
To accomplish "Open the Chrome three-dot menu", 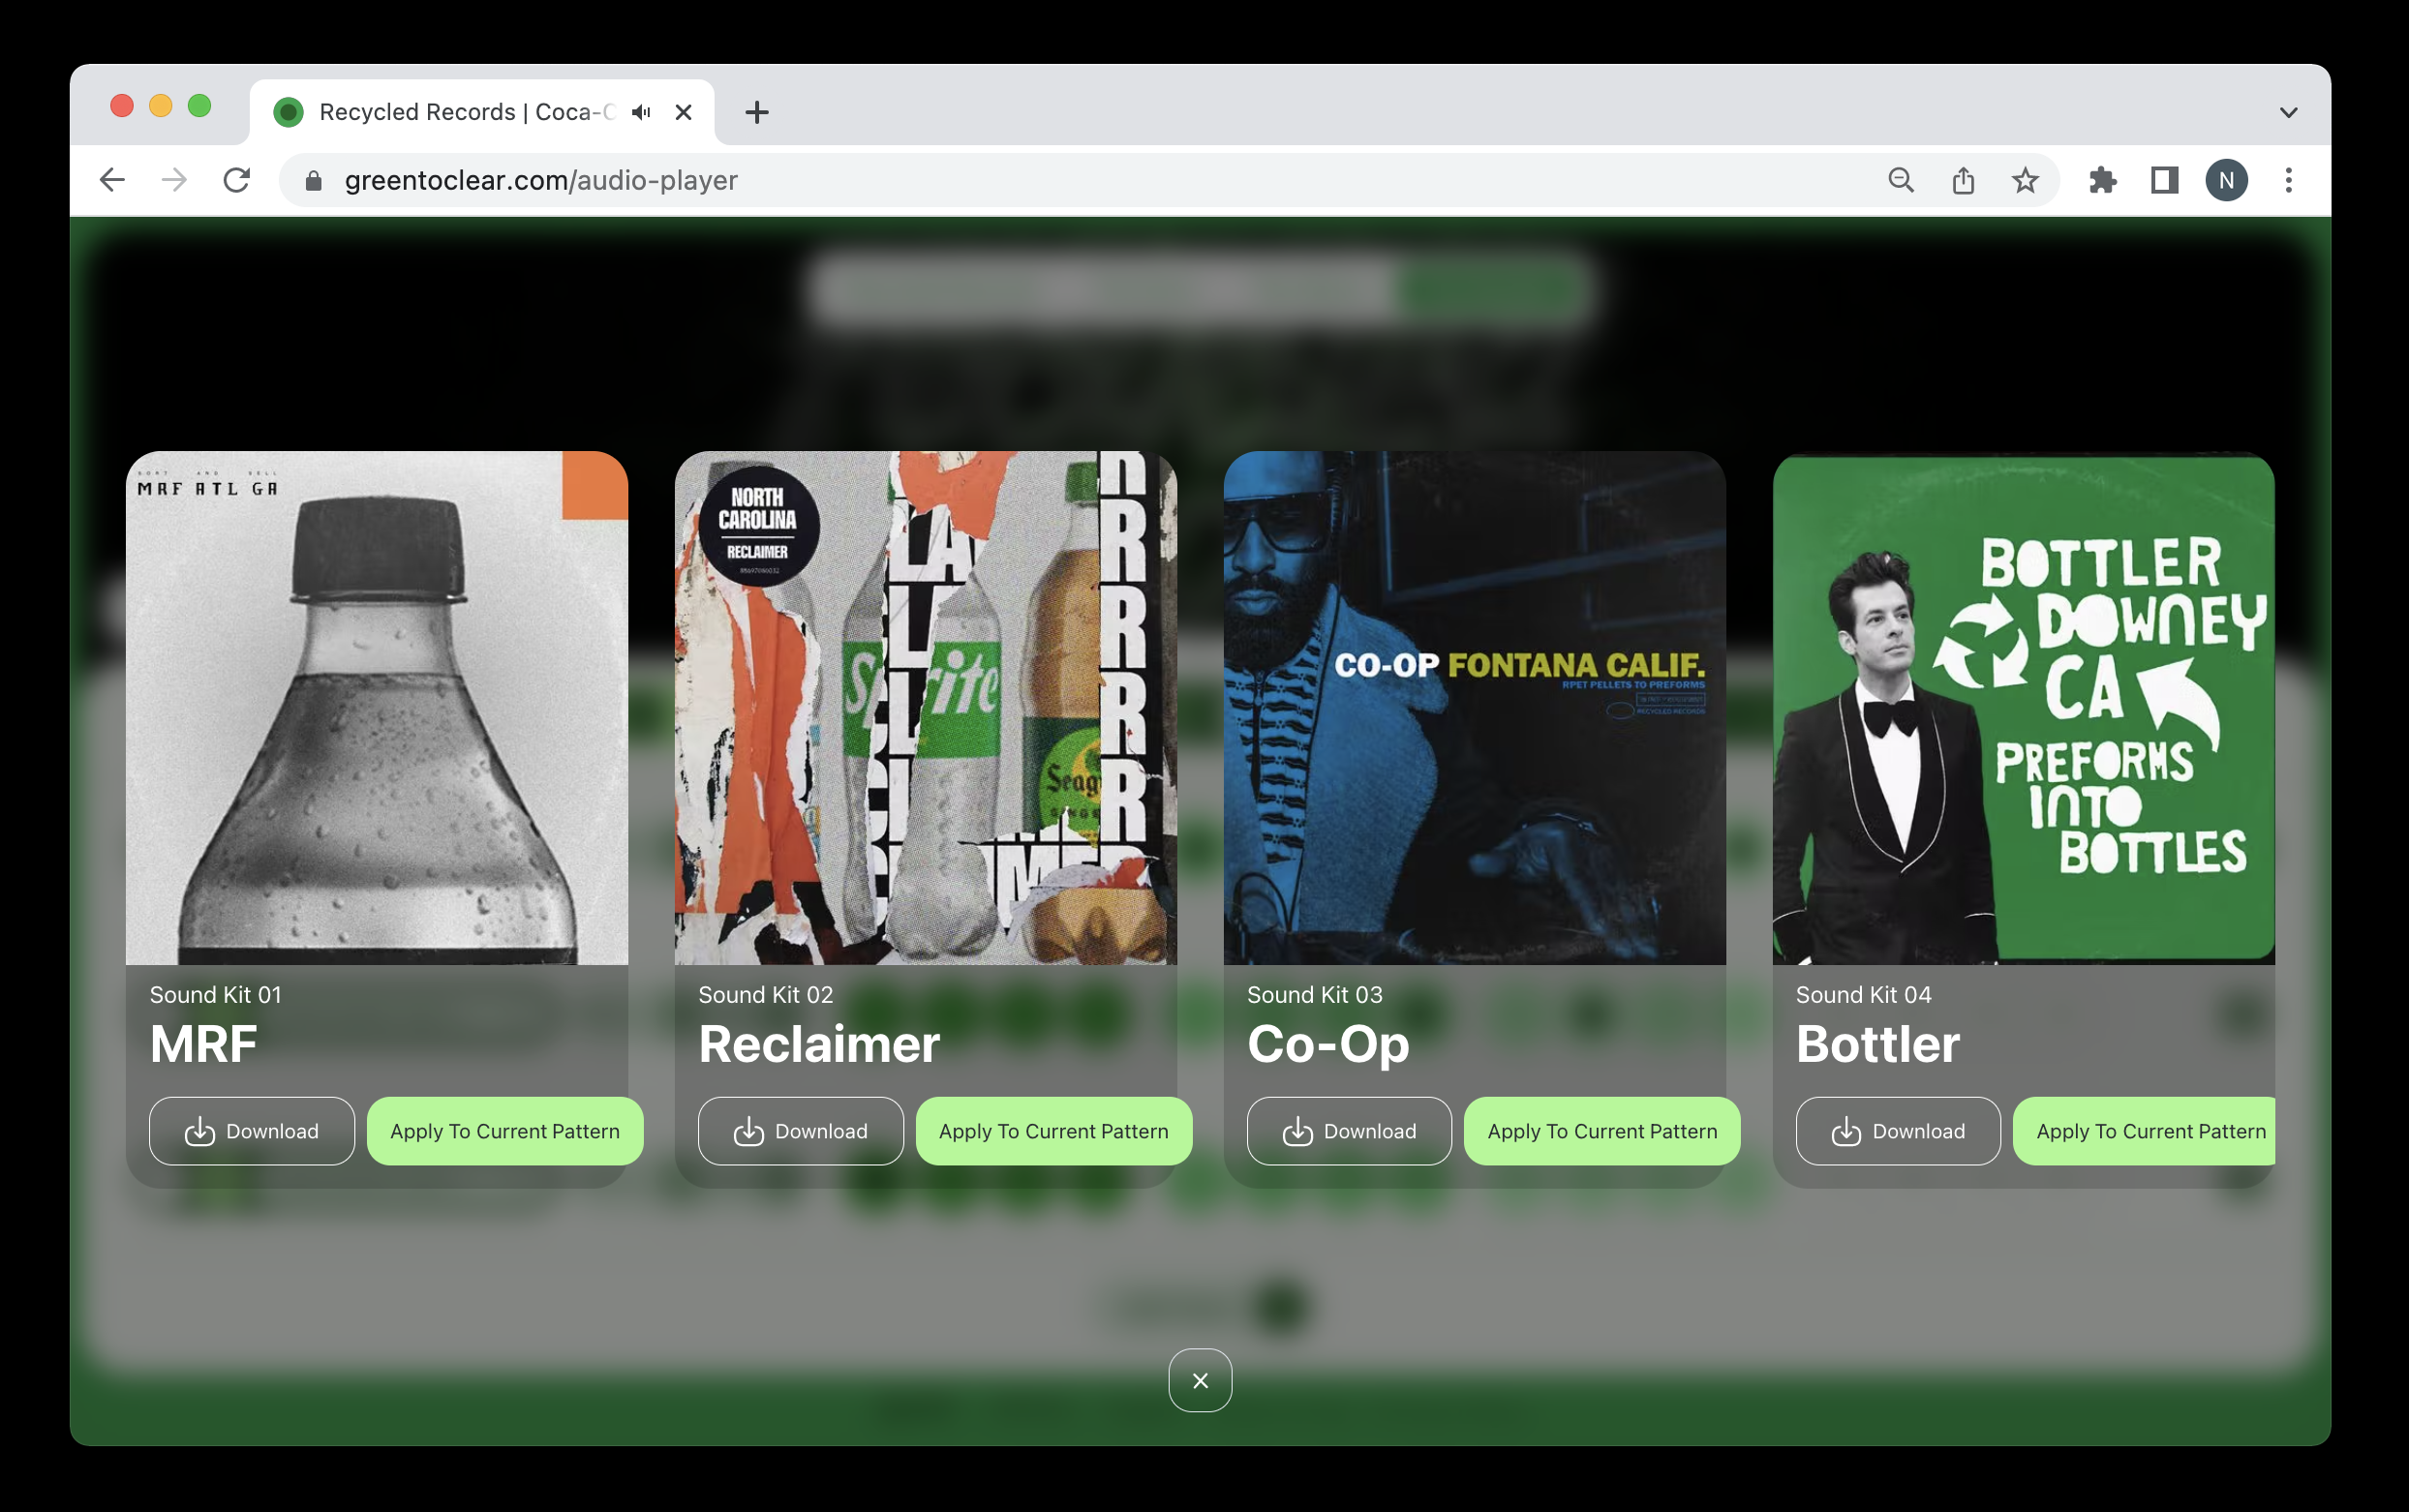I will coord(2288,180).
